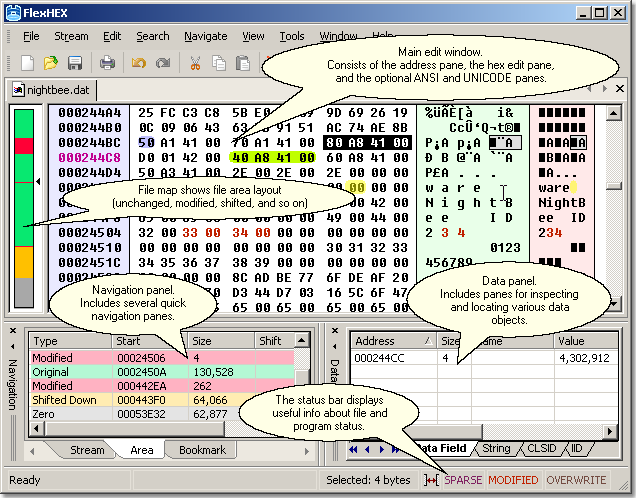Collapse Navigation panel via small arrow
The height and width of the screenshot is (498, 636).
[x=13, y=346]
